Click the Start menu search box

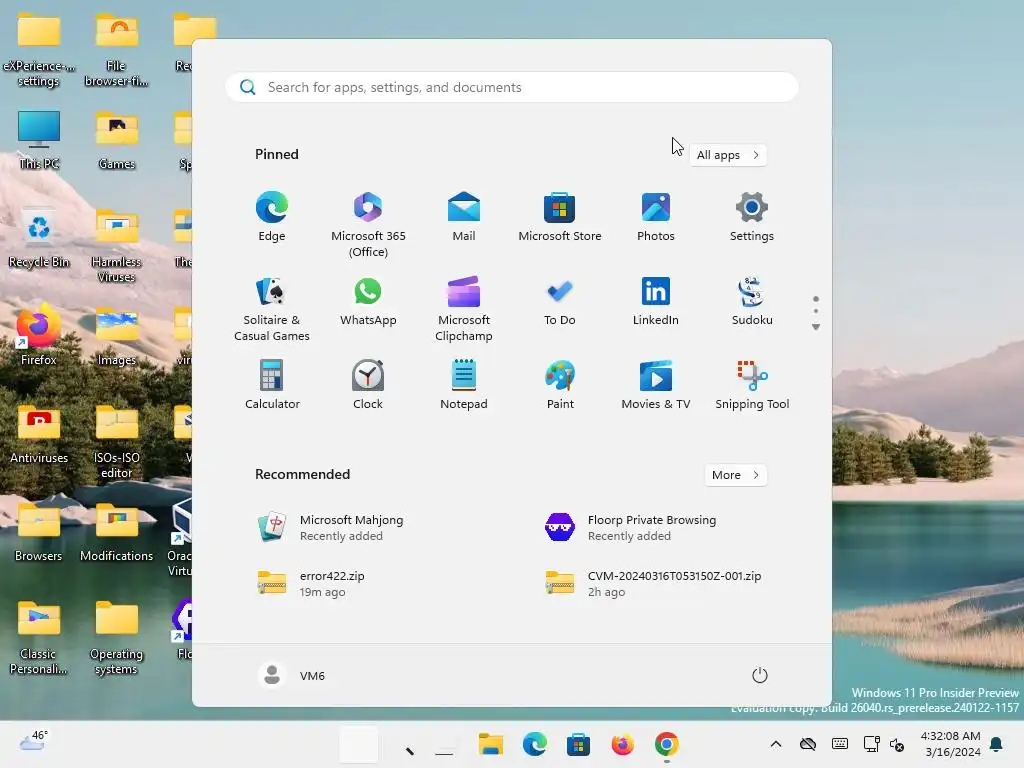pos(511,87)
